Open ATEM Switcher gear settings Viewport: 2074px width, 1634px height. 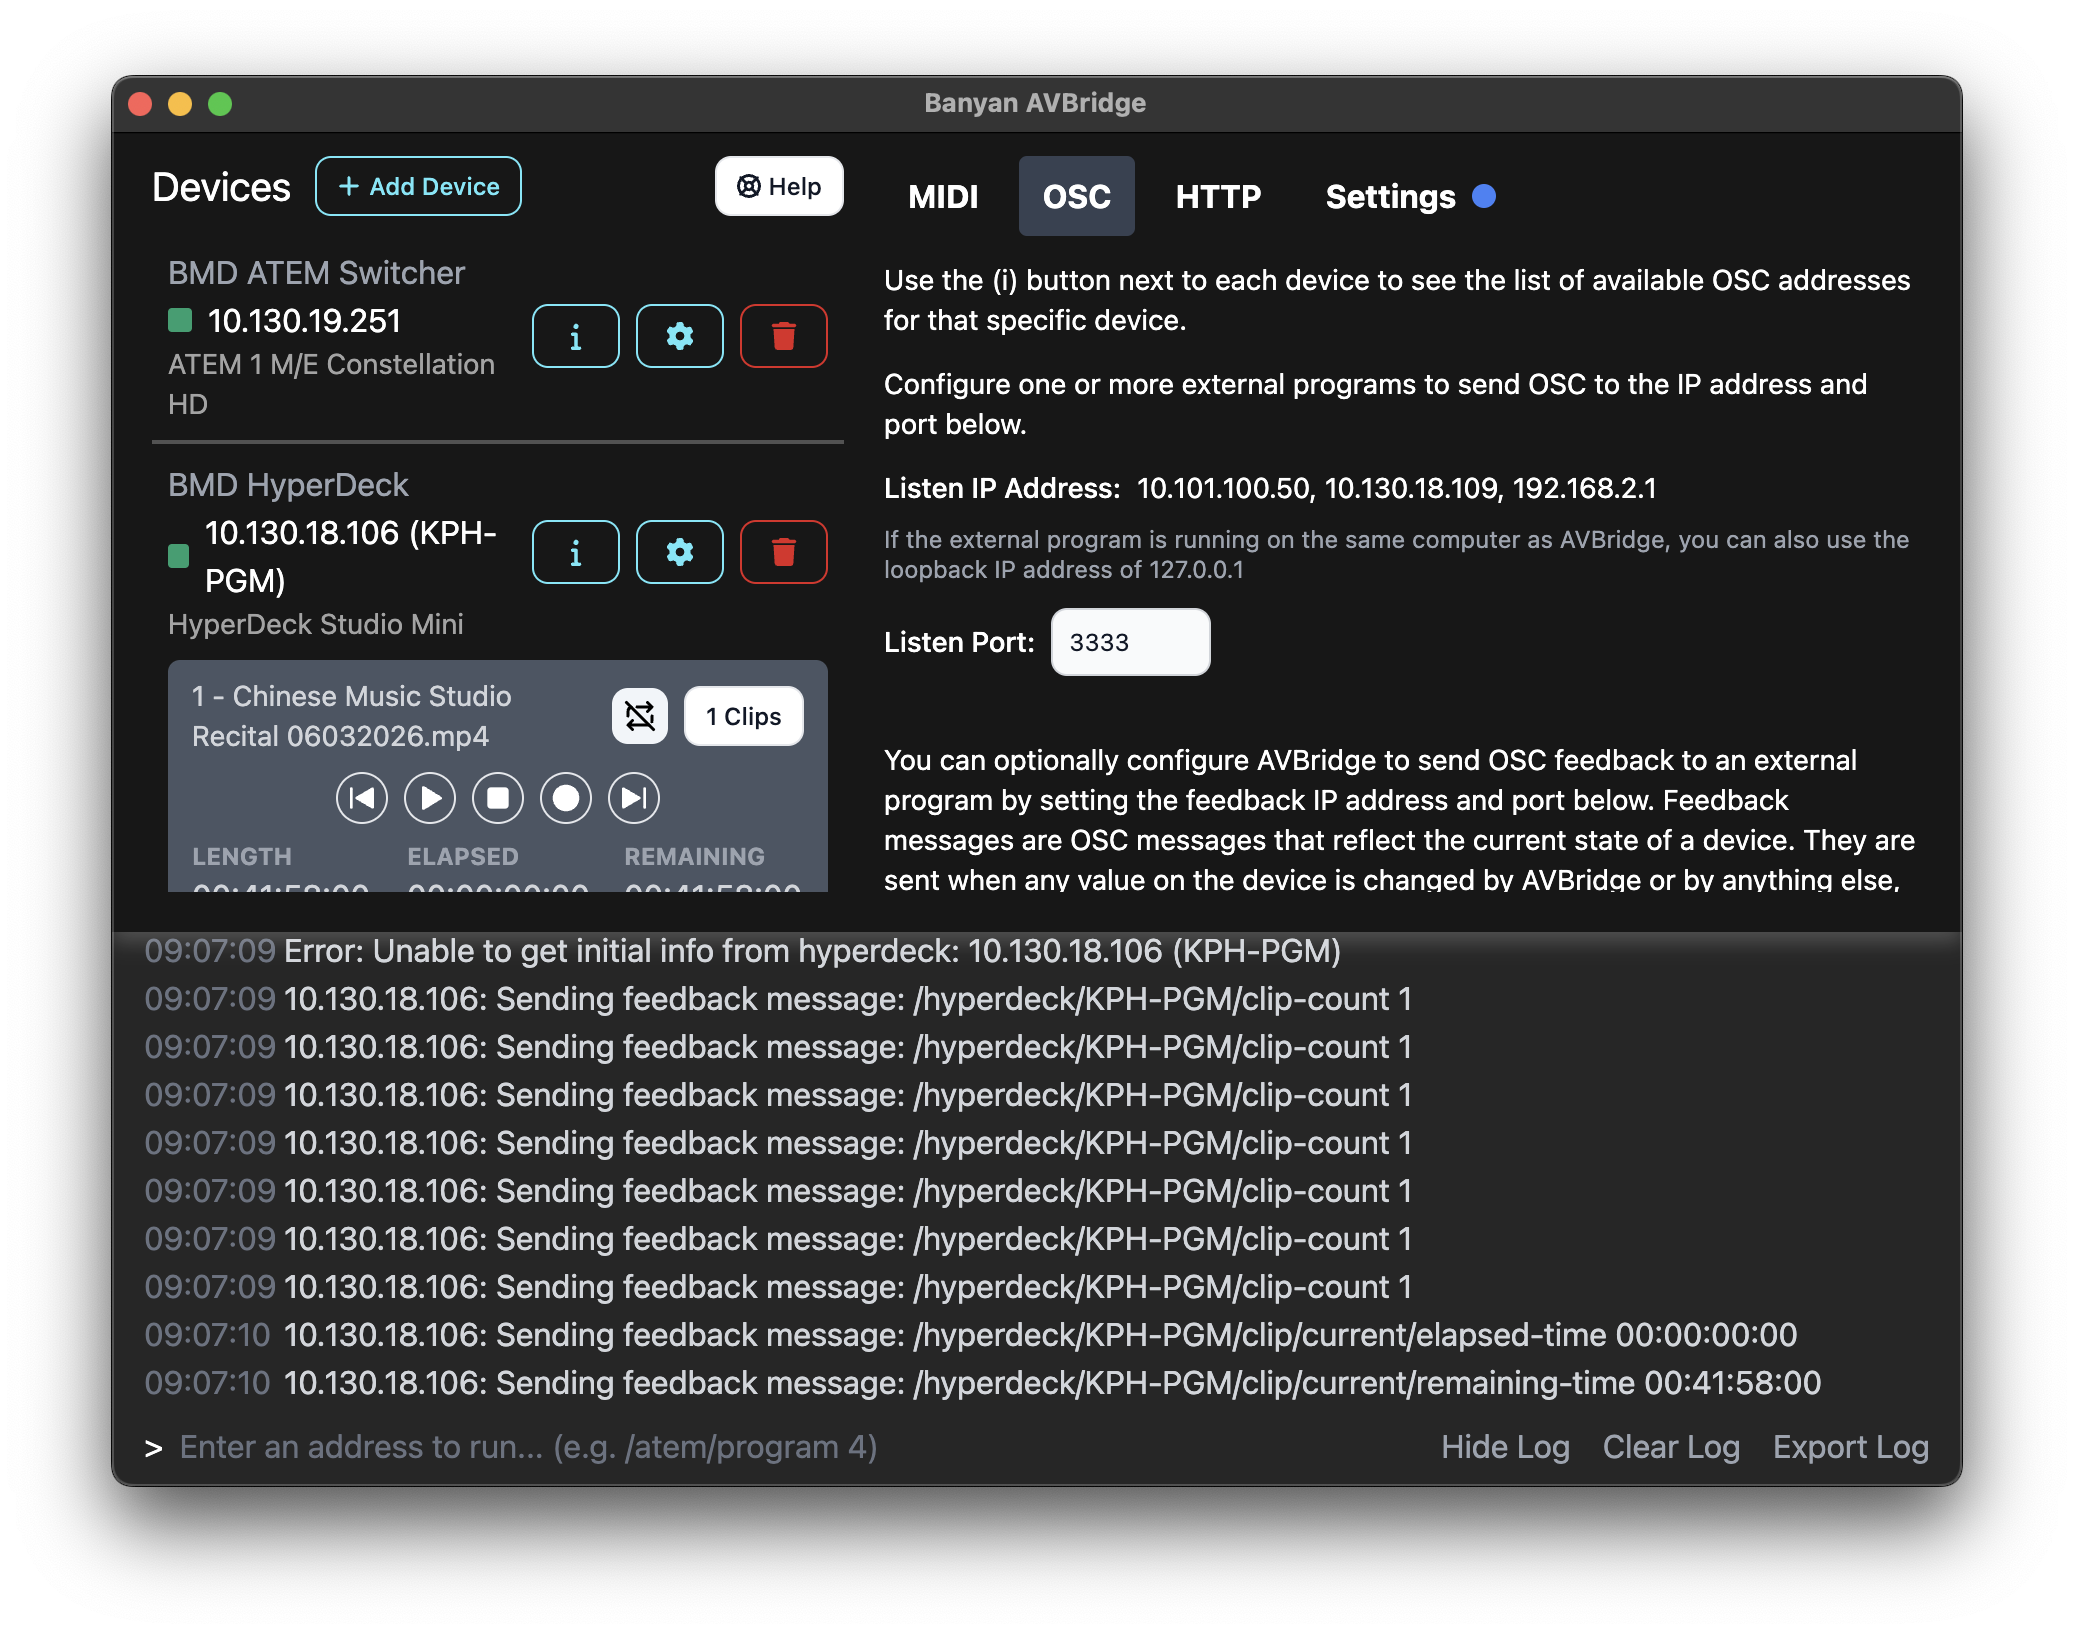coord(680,336)
